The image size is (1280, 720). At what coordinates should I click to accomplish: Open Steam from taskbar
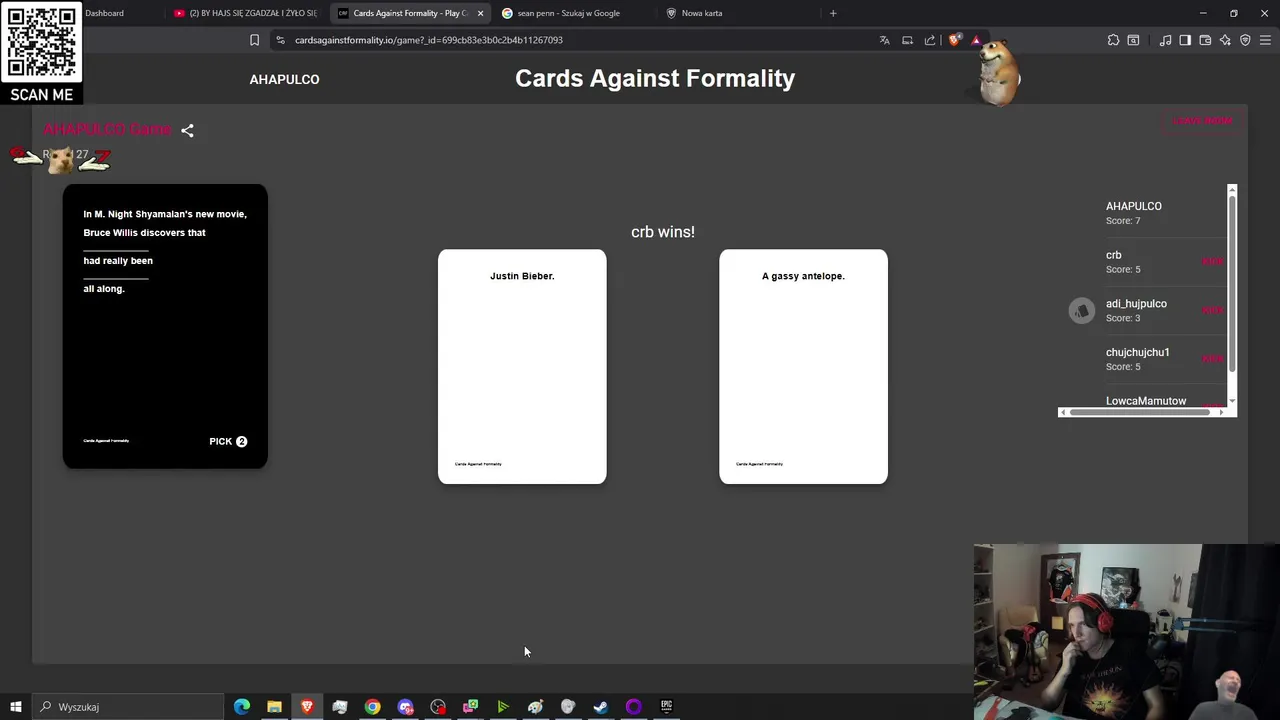pos(601,707)
